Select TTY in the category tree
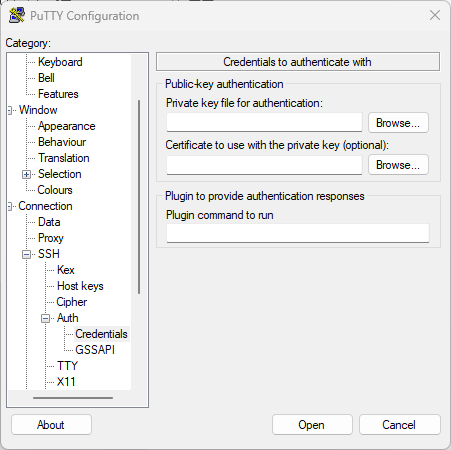 [x=67, y=366]
